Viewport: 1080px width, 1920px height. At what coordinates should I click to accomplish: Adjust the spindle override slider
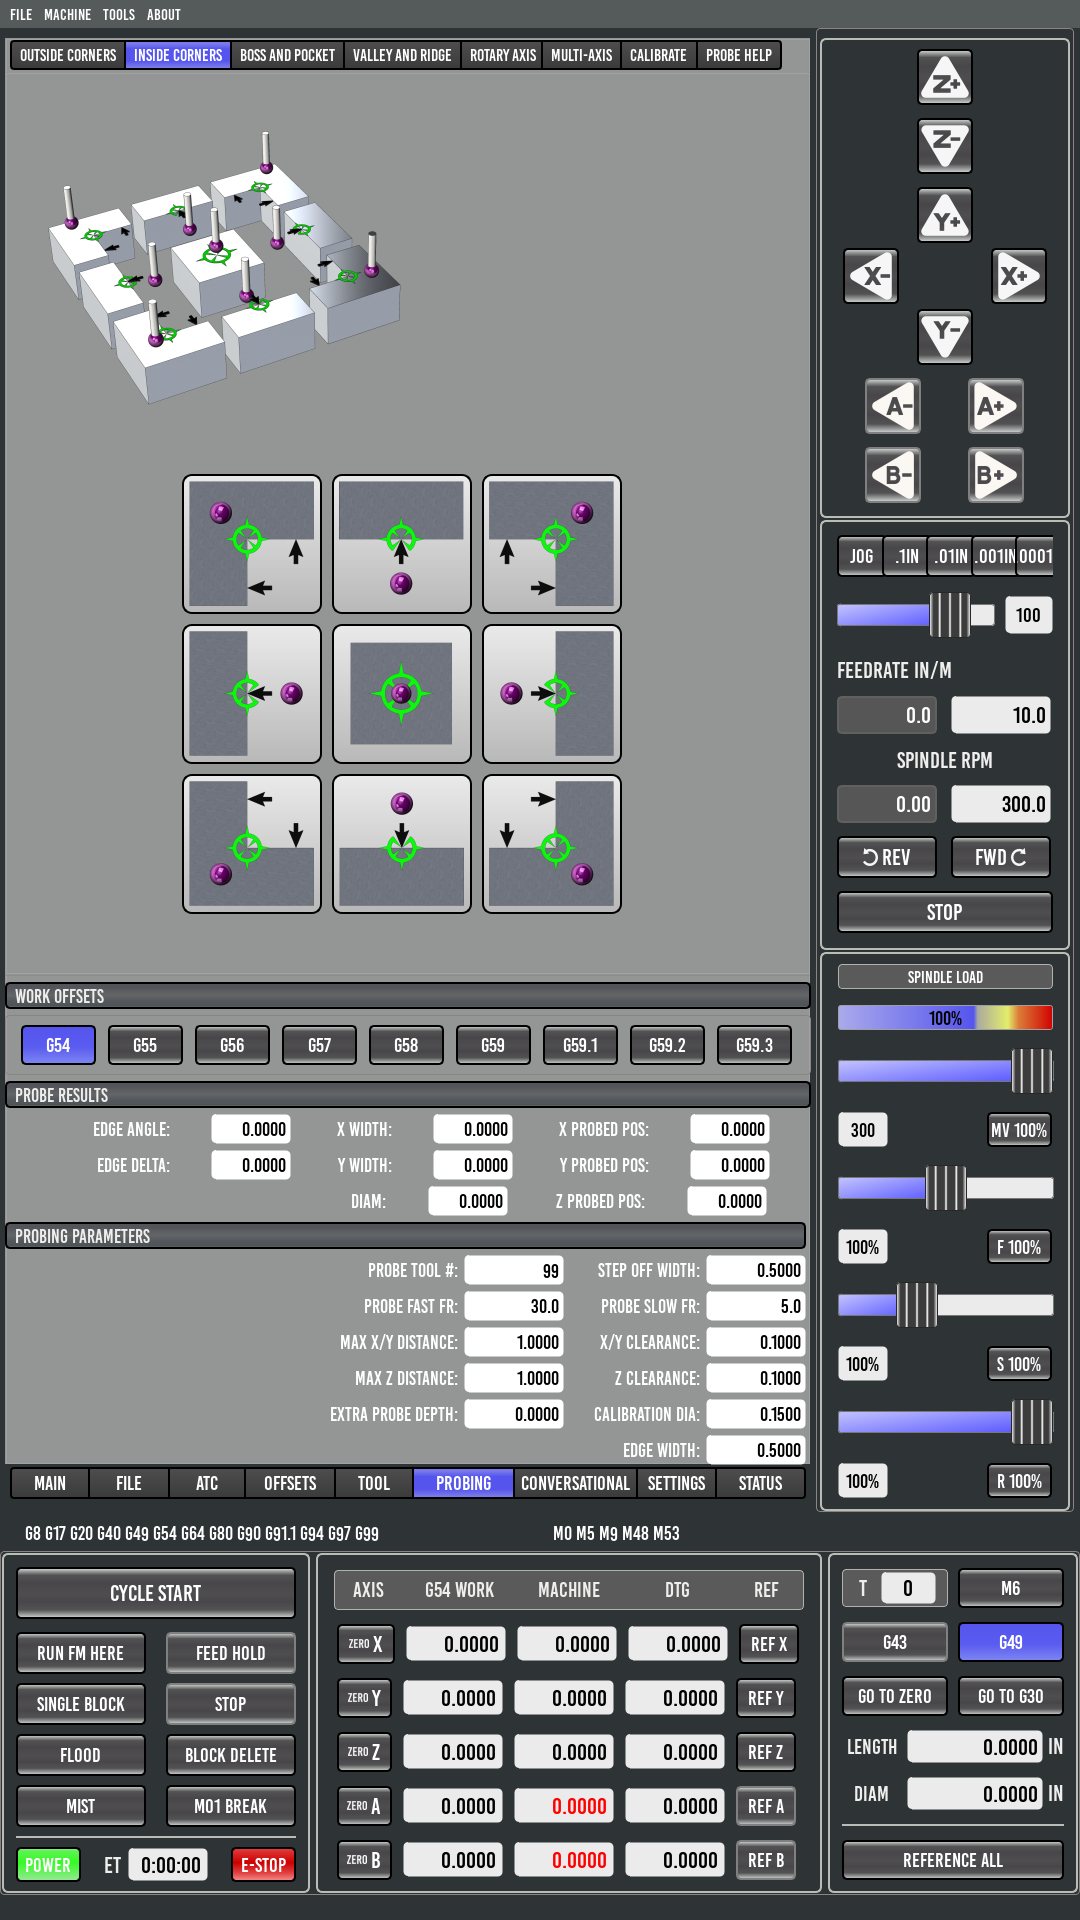tap(945, 1305)
